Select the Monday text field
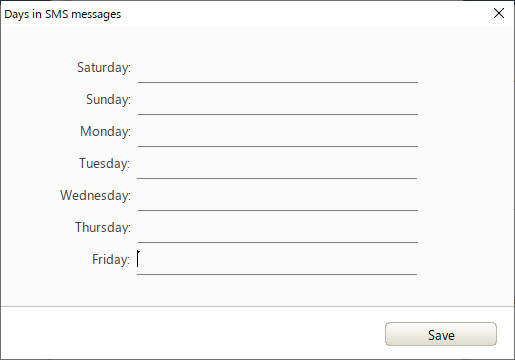515x360 pixels. (278, 132)
